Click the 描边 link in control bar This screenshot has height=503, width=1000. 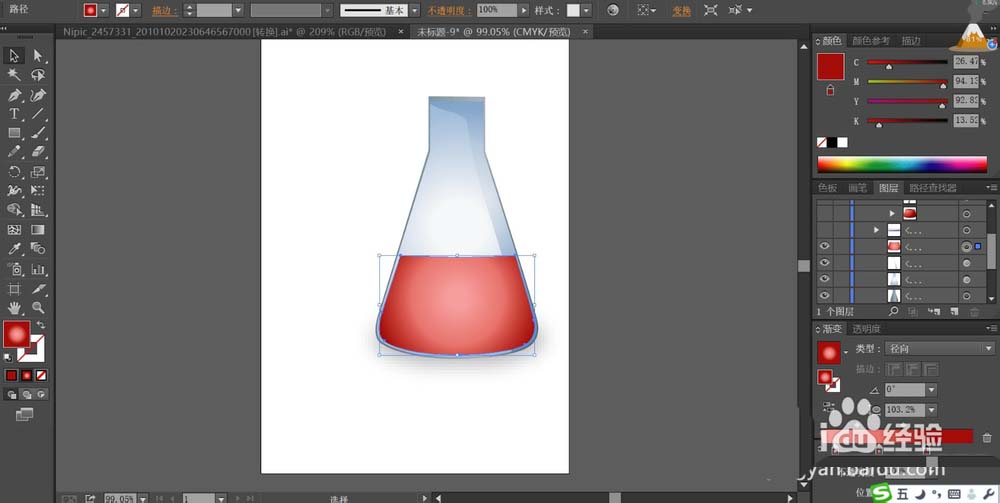click(165, 11)
